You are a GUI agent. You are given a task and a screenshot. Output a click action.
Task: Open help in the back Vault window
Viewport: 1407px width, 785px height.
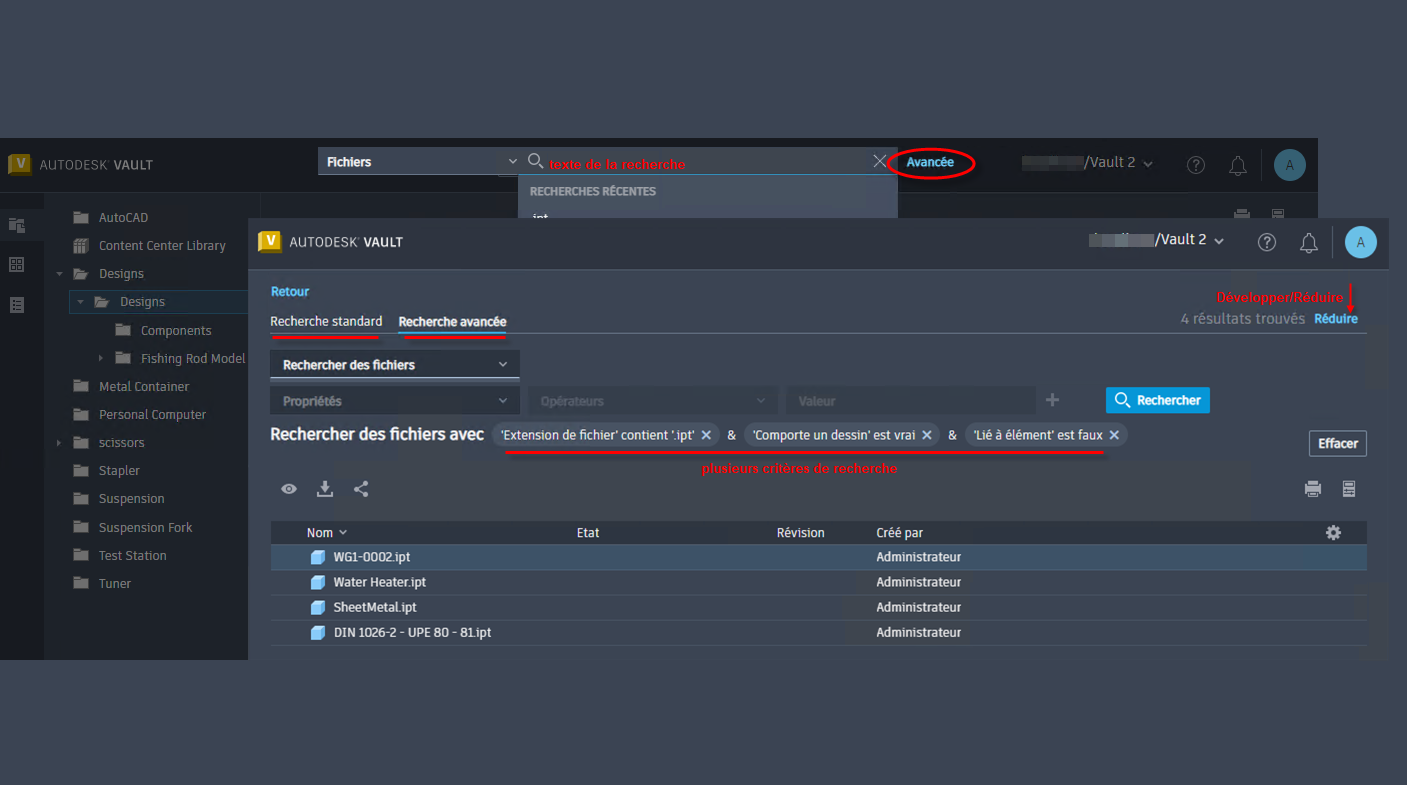[1196, 165]
